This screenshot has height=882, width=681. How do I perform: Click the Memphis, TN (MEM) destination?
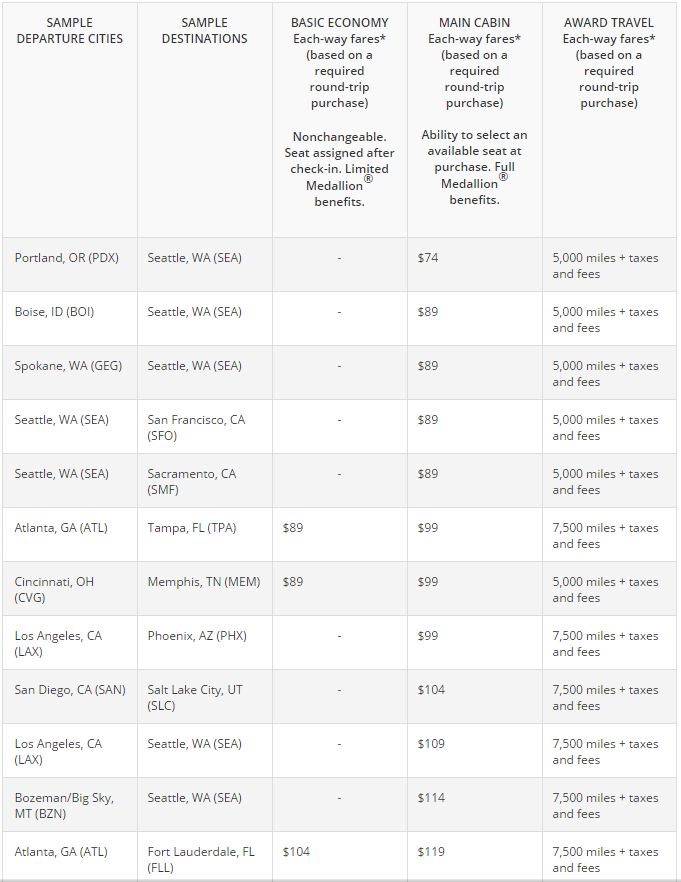(x=203, y=582)
